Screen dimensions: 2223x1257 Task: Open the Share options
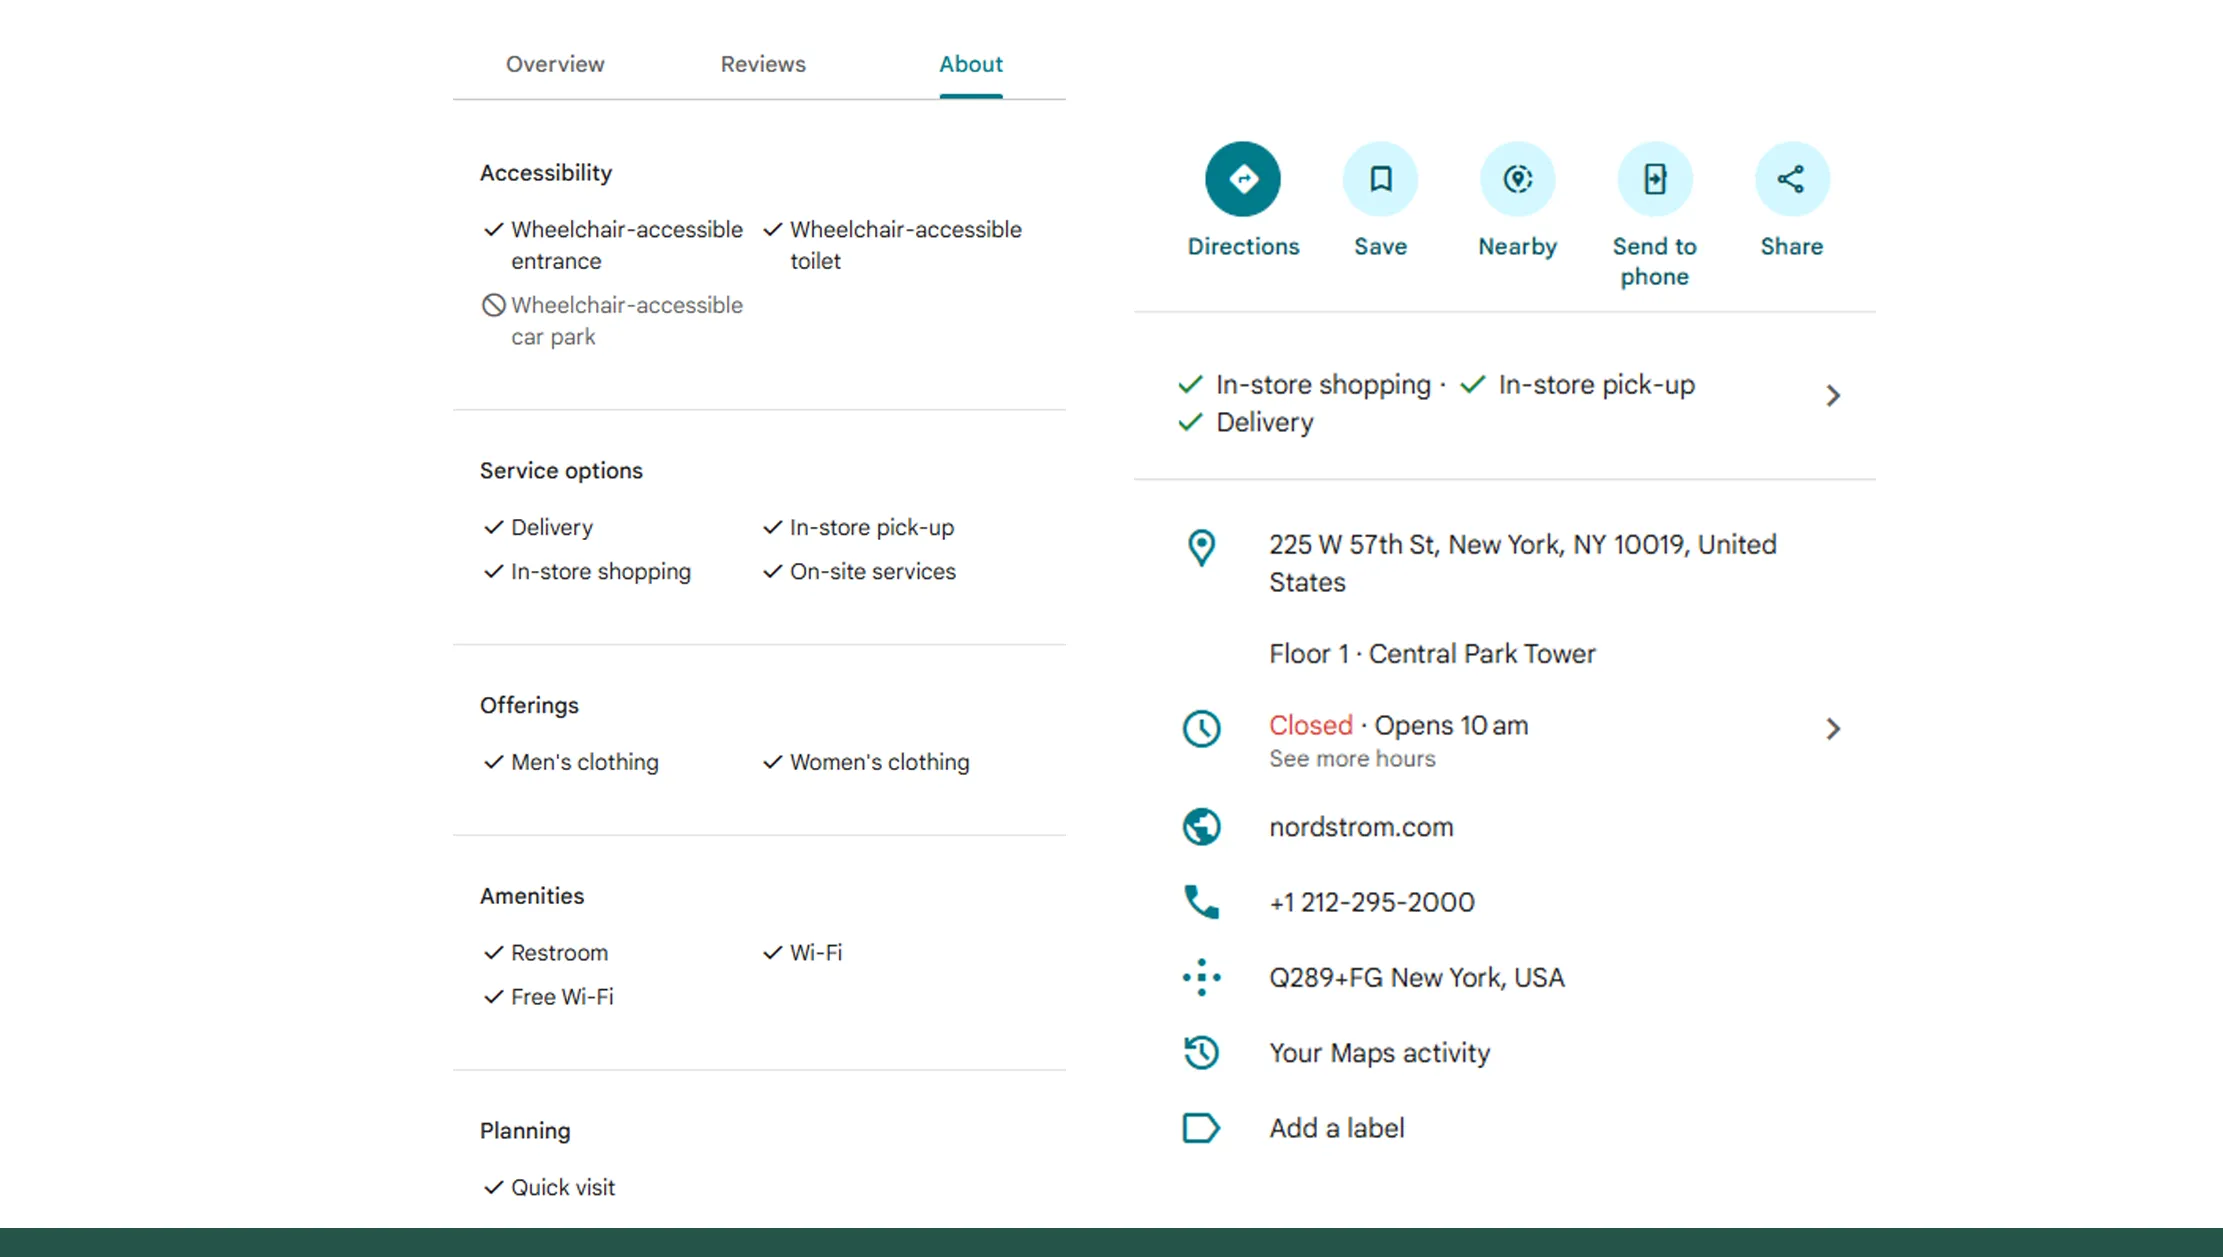tap(1790, 178)
